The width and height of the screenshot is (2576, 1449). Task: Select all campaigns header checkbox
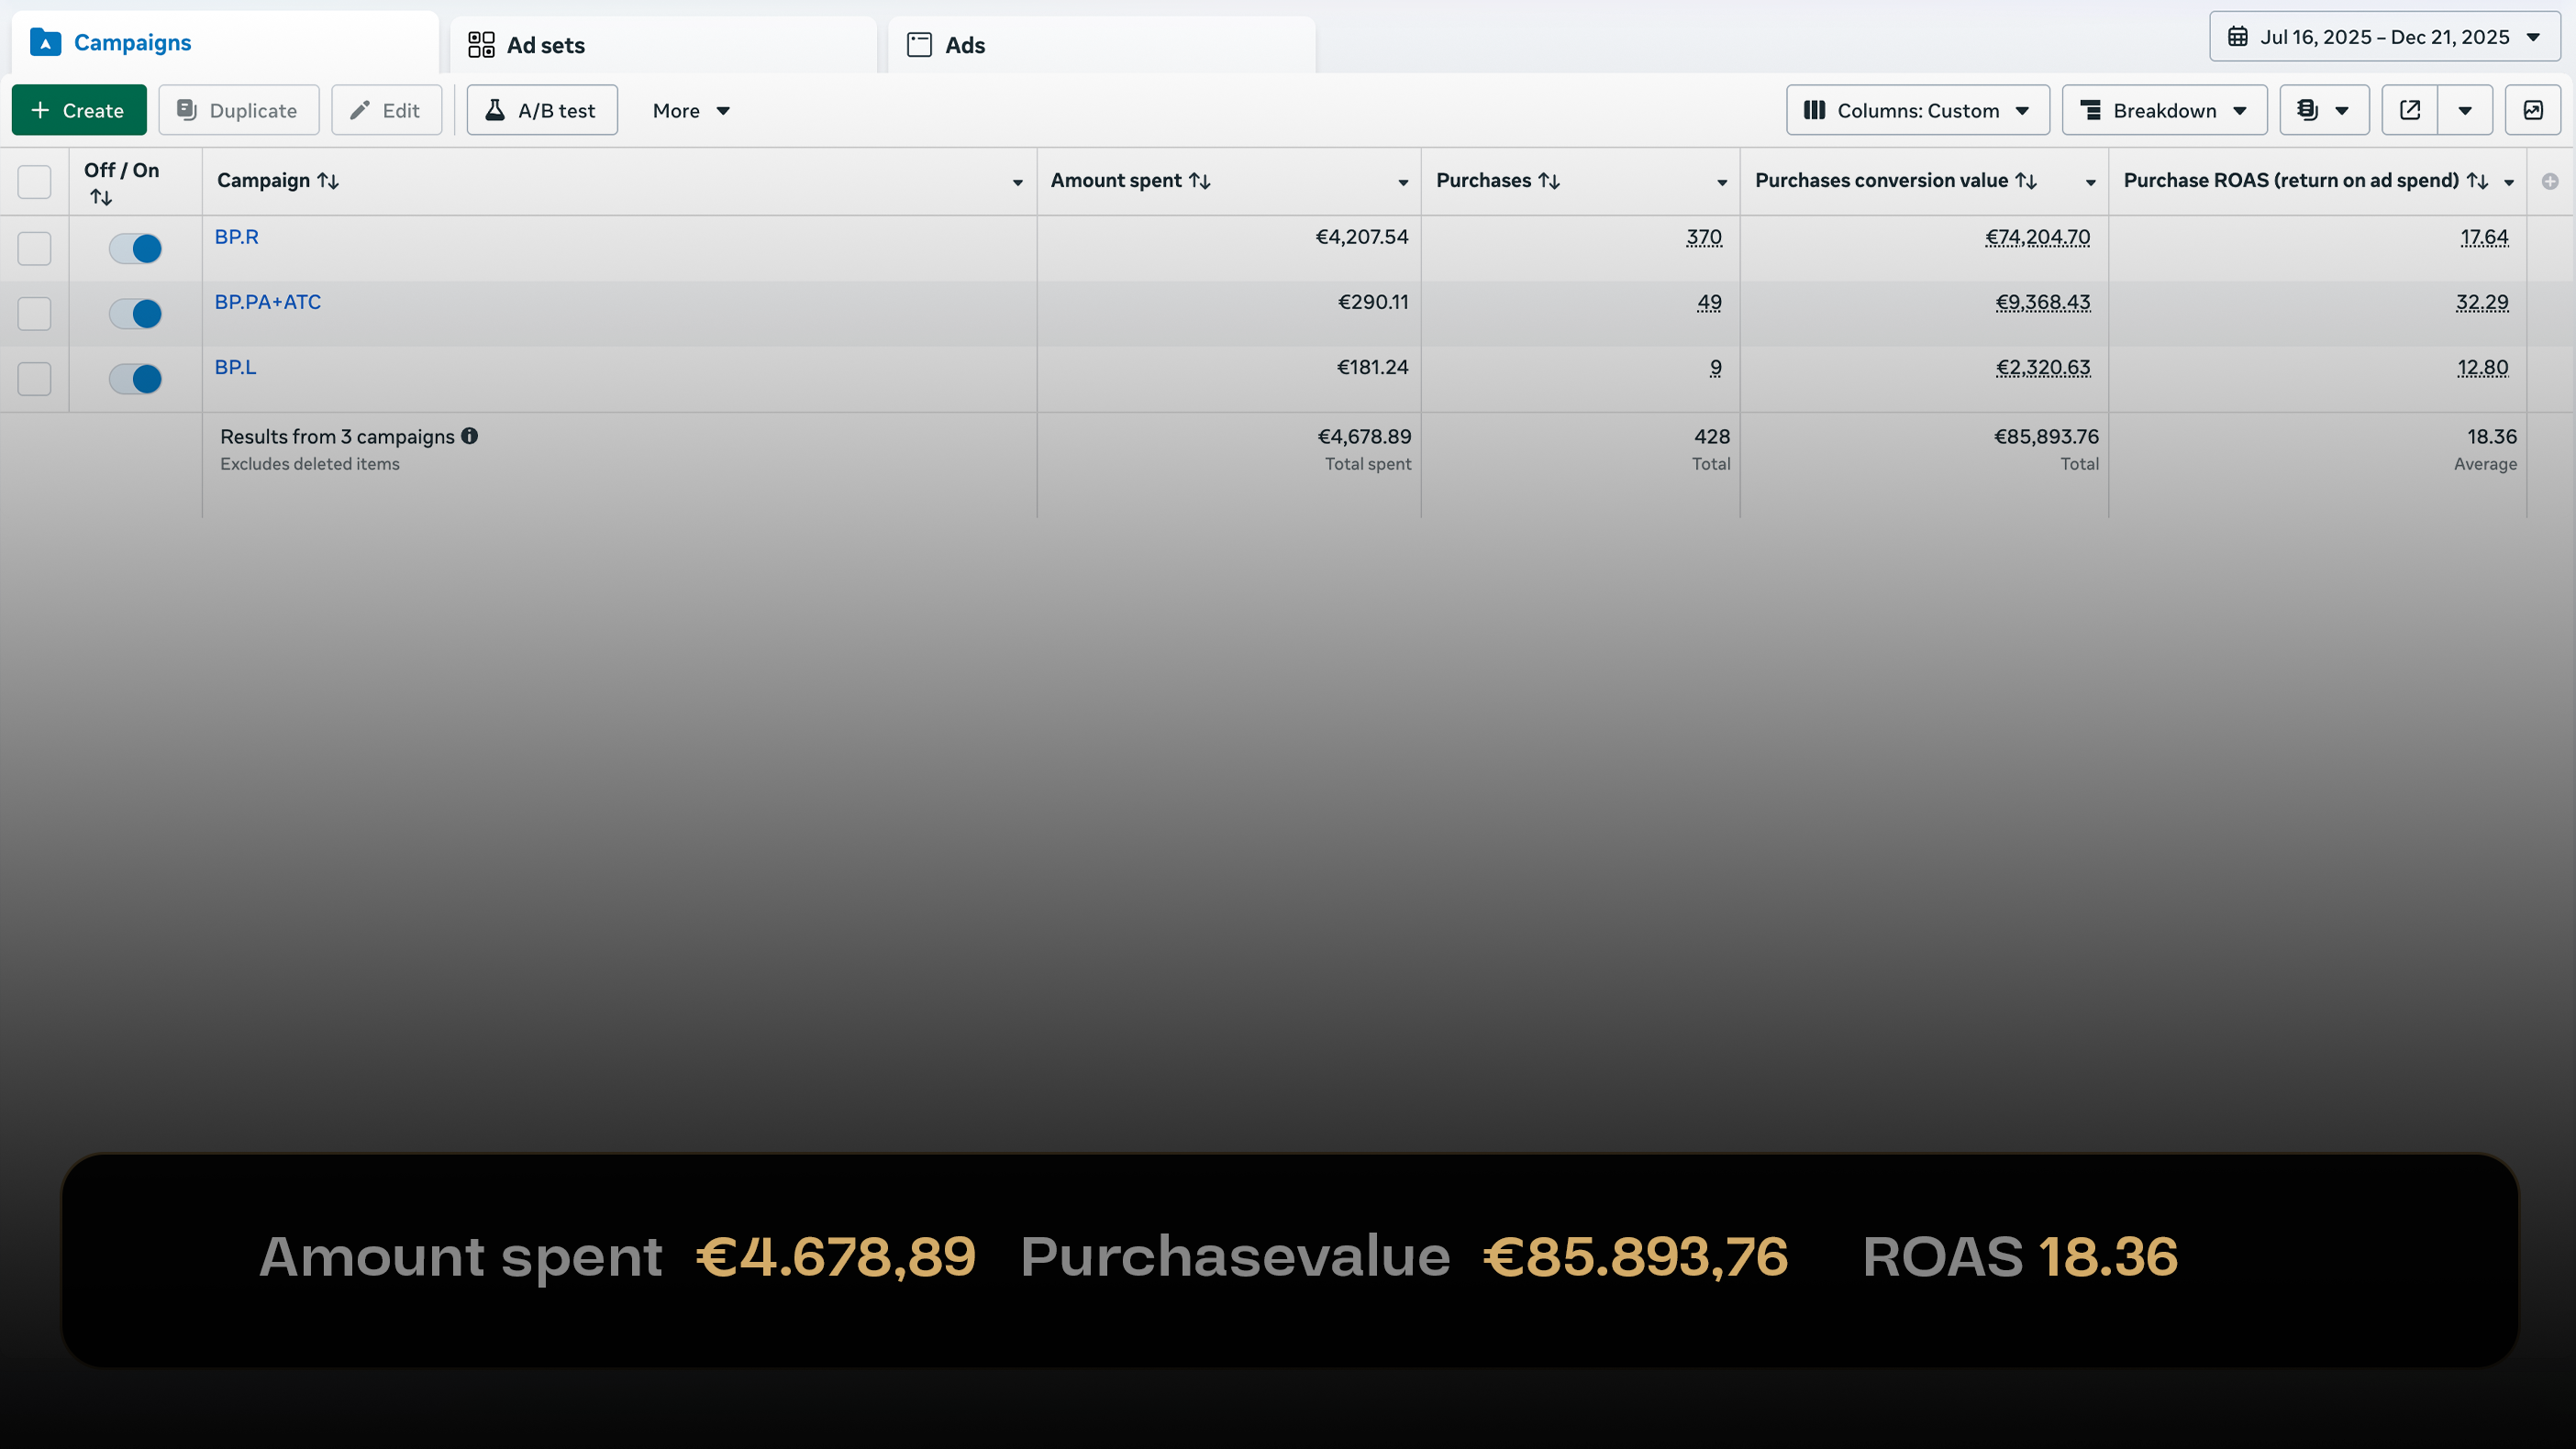point(34,181)
